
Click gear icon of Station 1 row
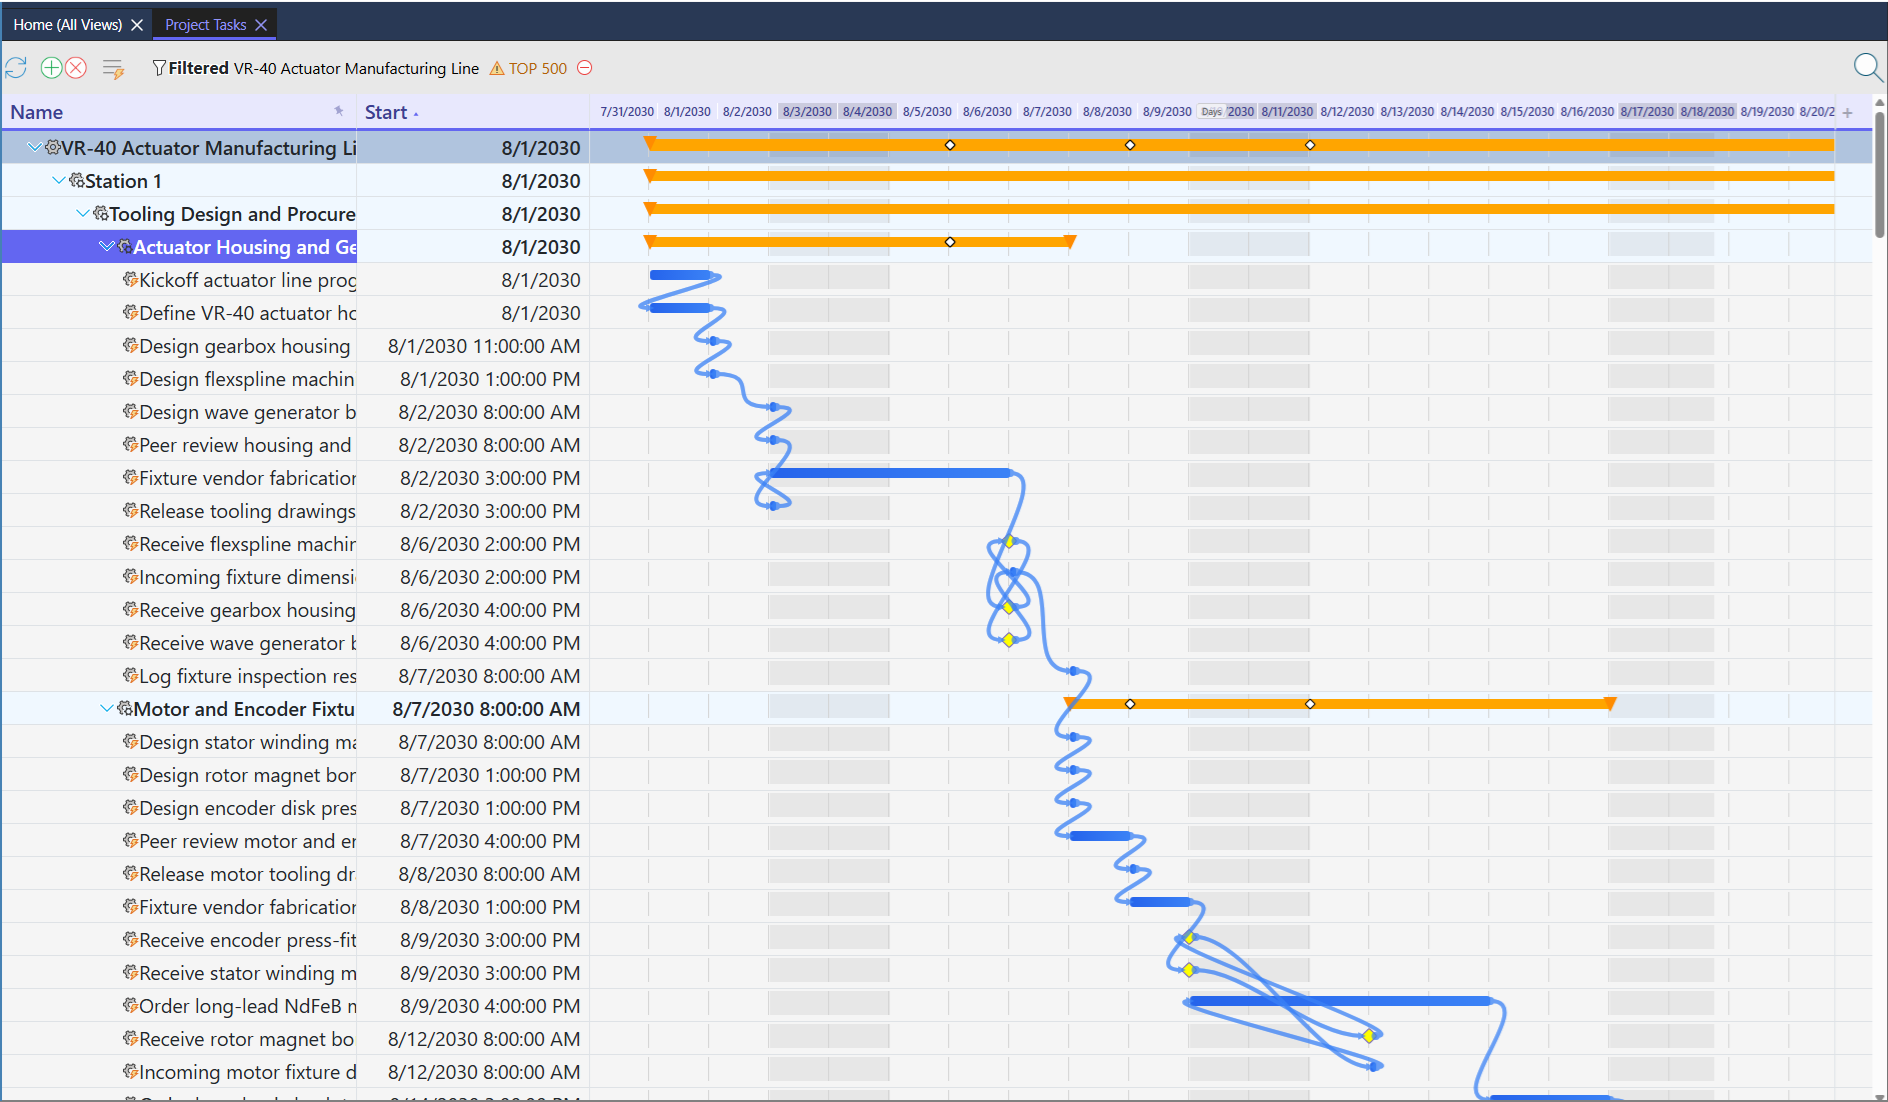(x=77, y=180)
